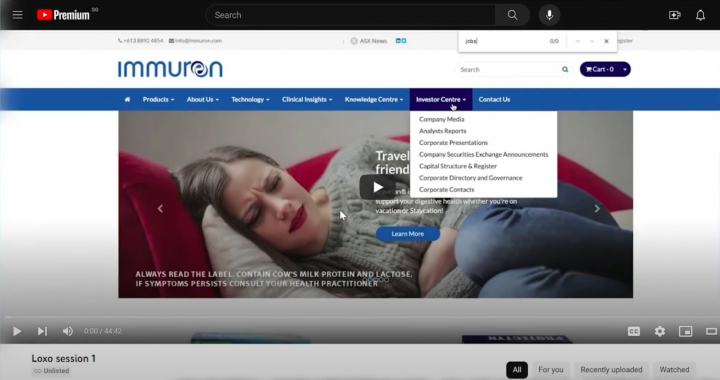
Task: Select Corporate Presentations menu entry
Action: coord(453,143)
